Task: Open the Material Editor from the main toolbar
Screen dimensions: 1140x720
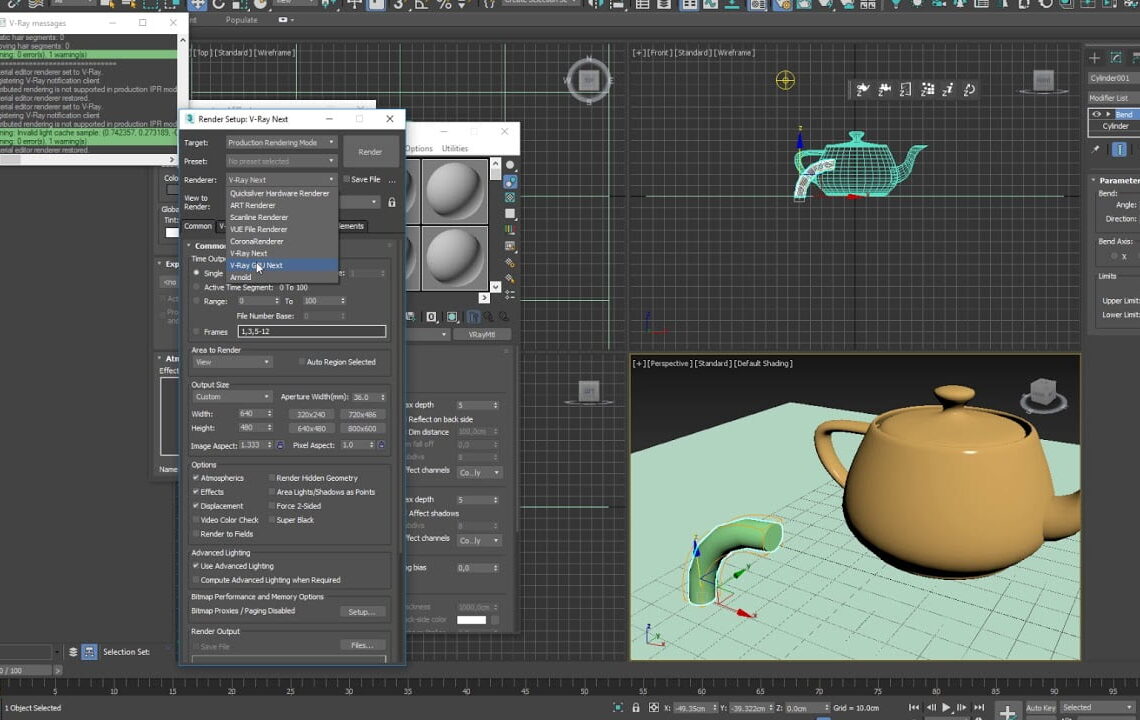Action: click(757, 7)
